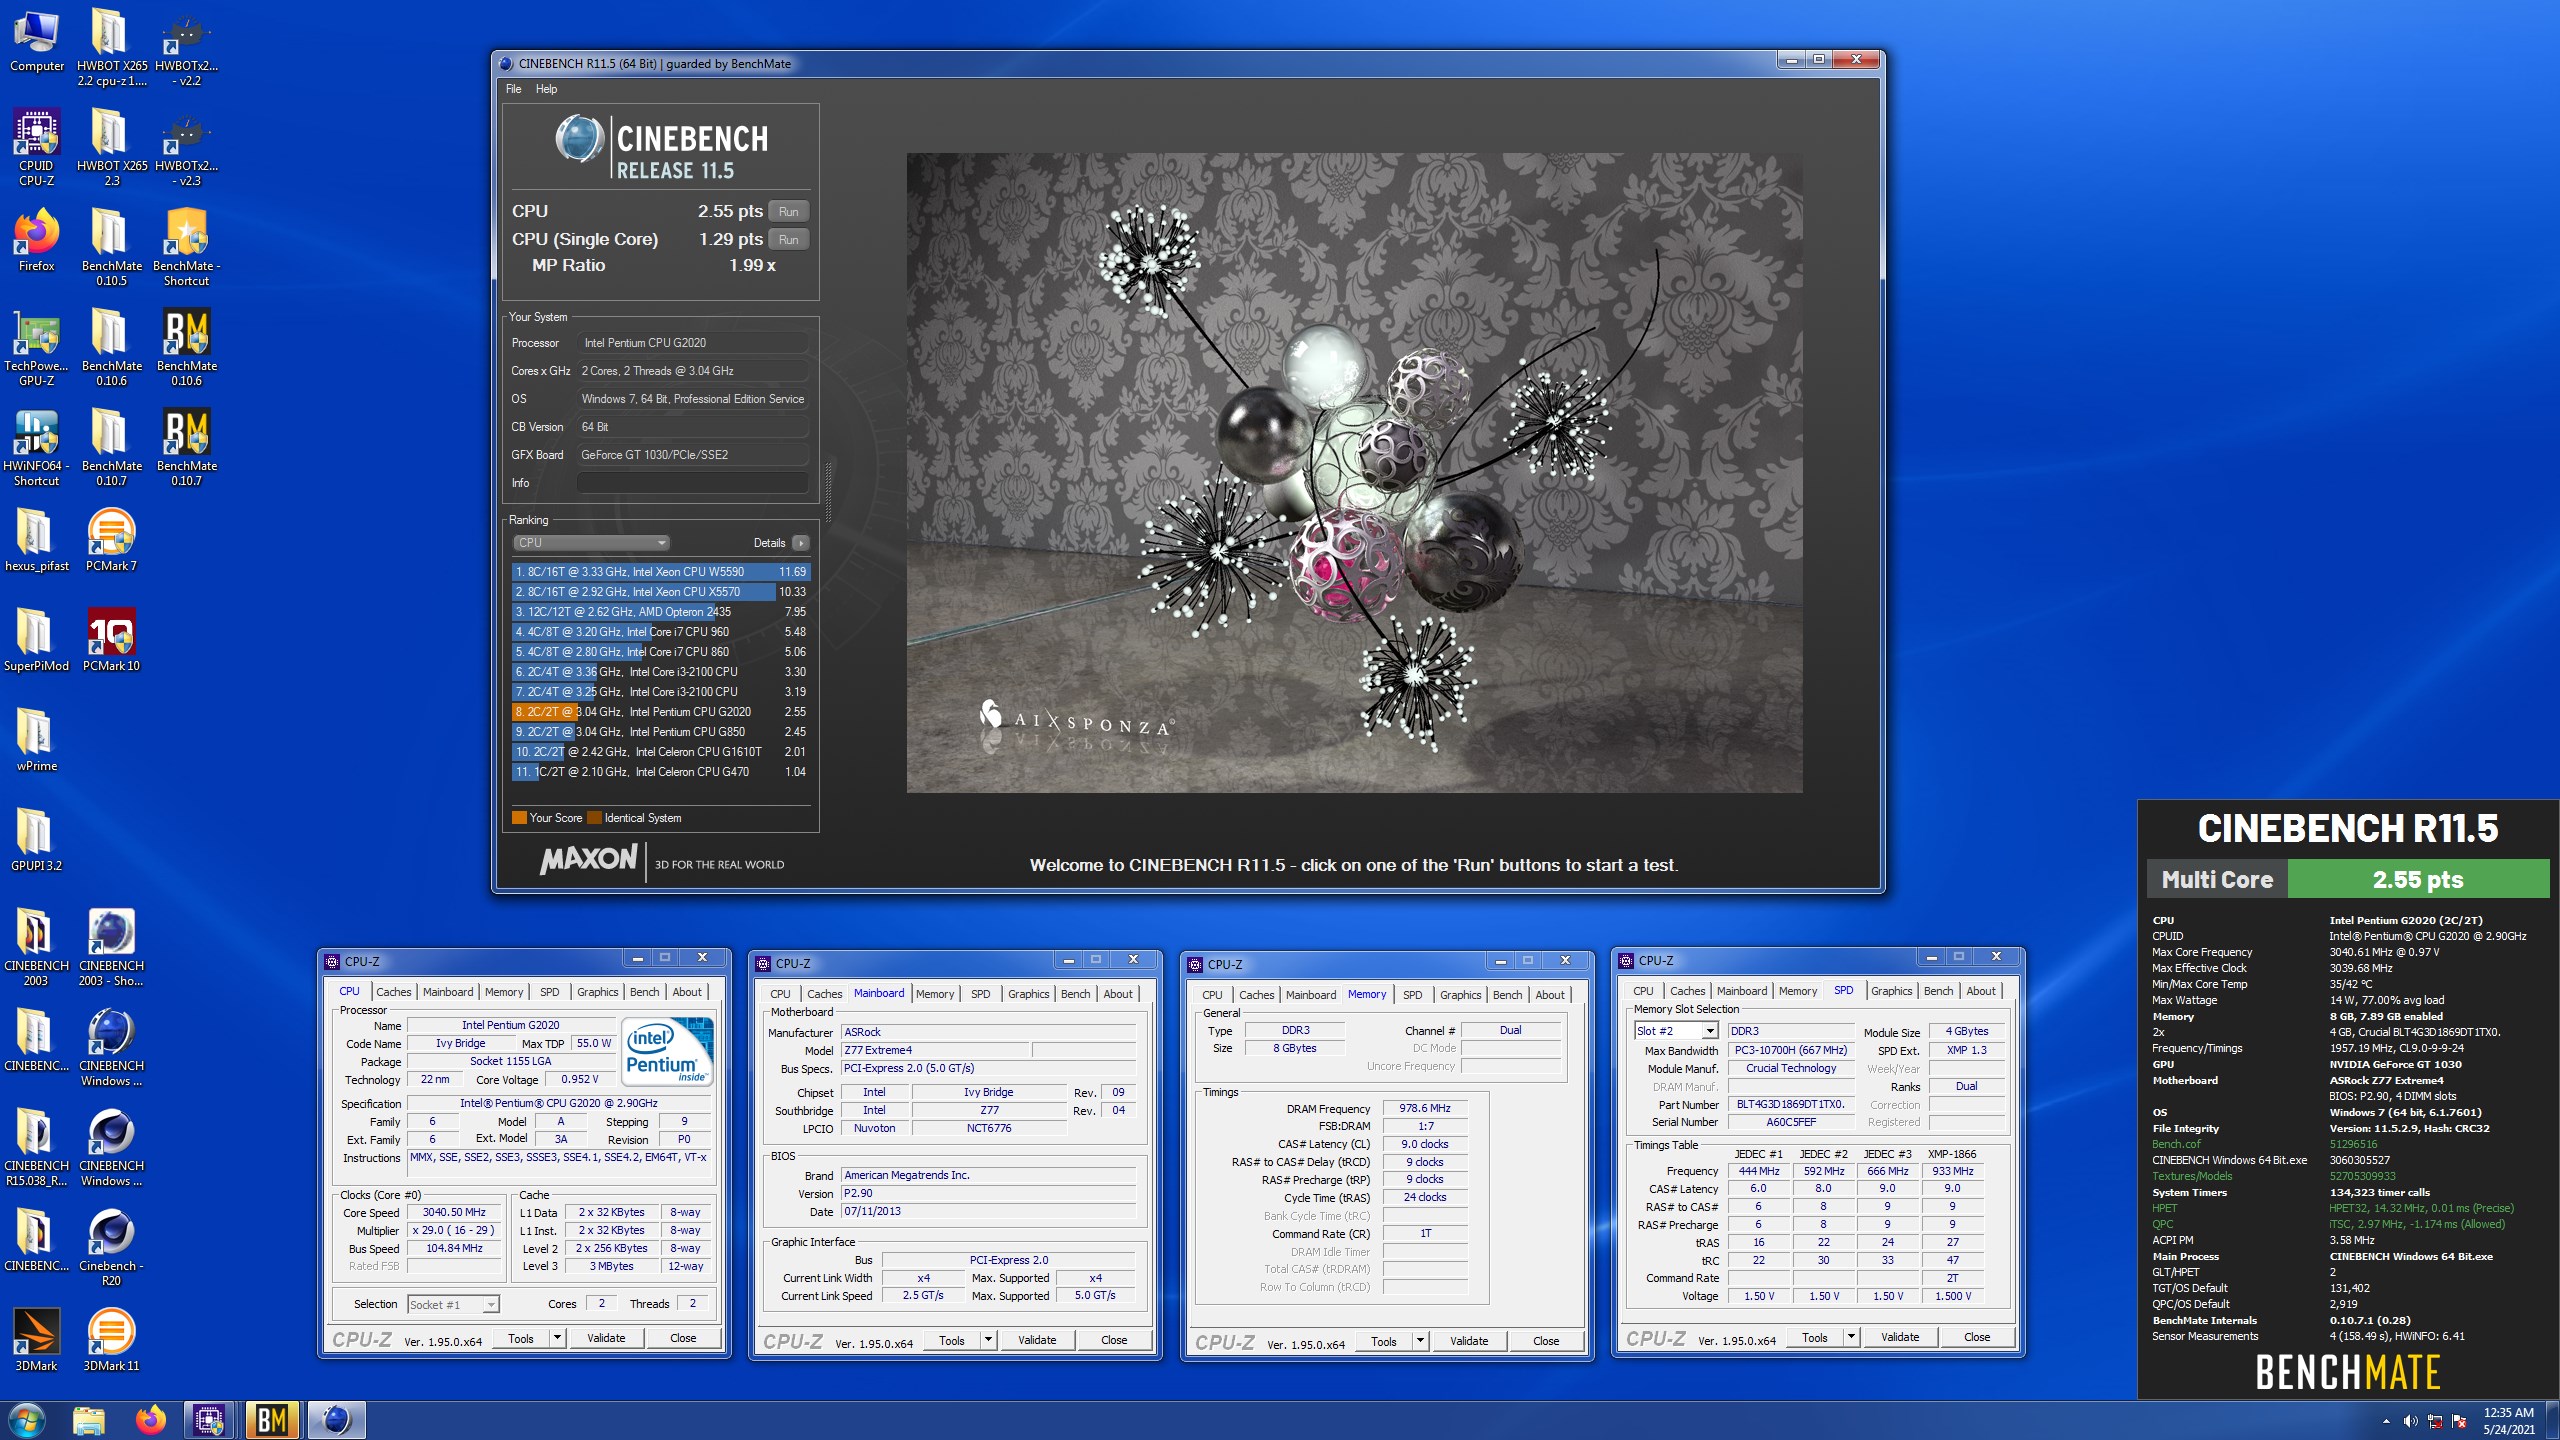Open CPUID CPU-Z desktop shortcut

tap(36, 148)
